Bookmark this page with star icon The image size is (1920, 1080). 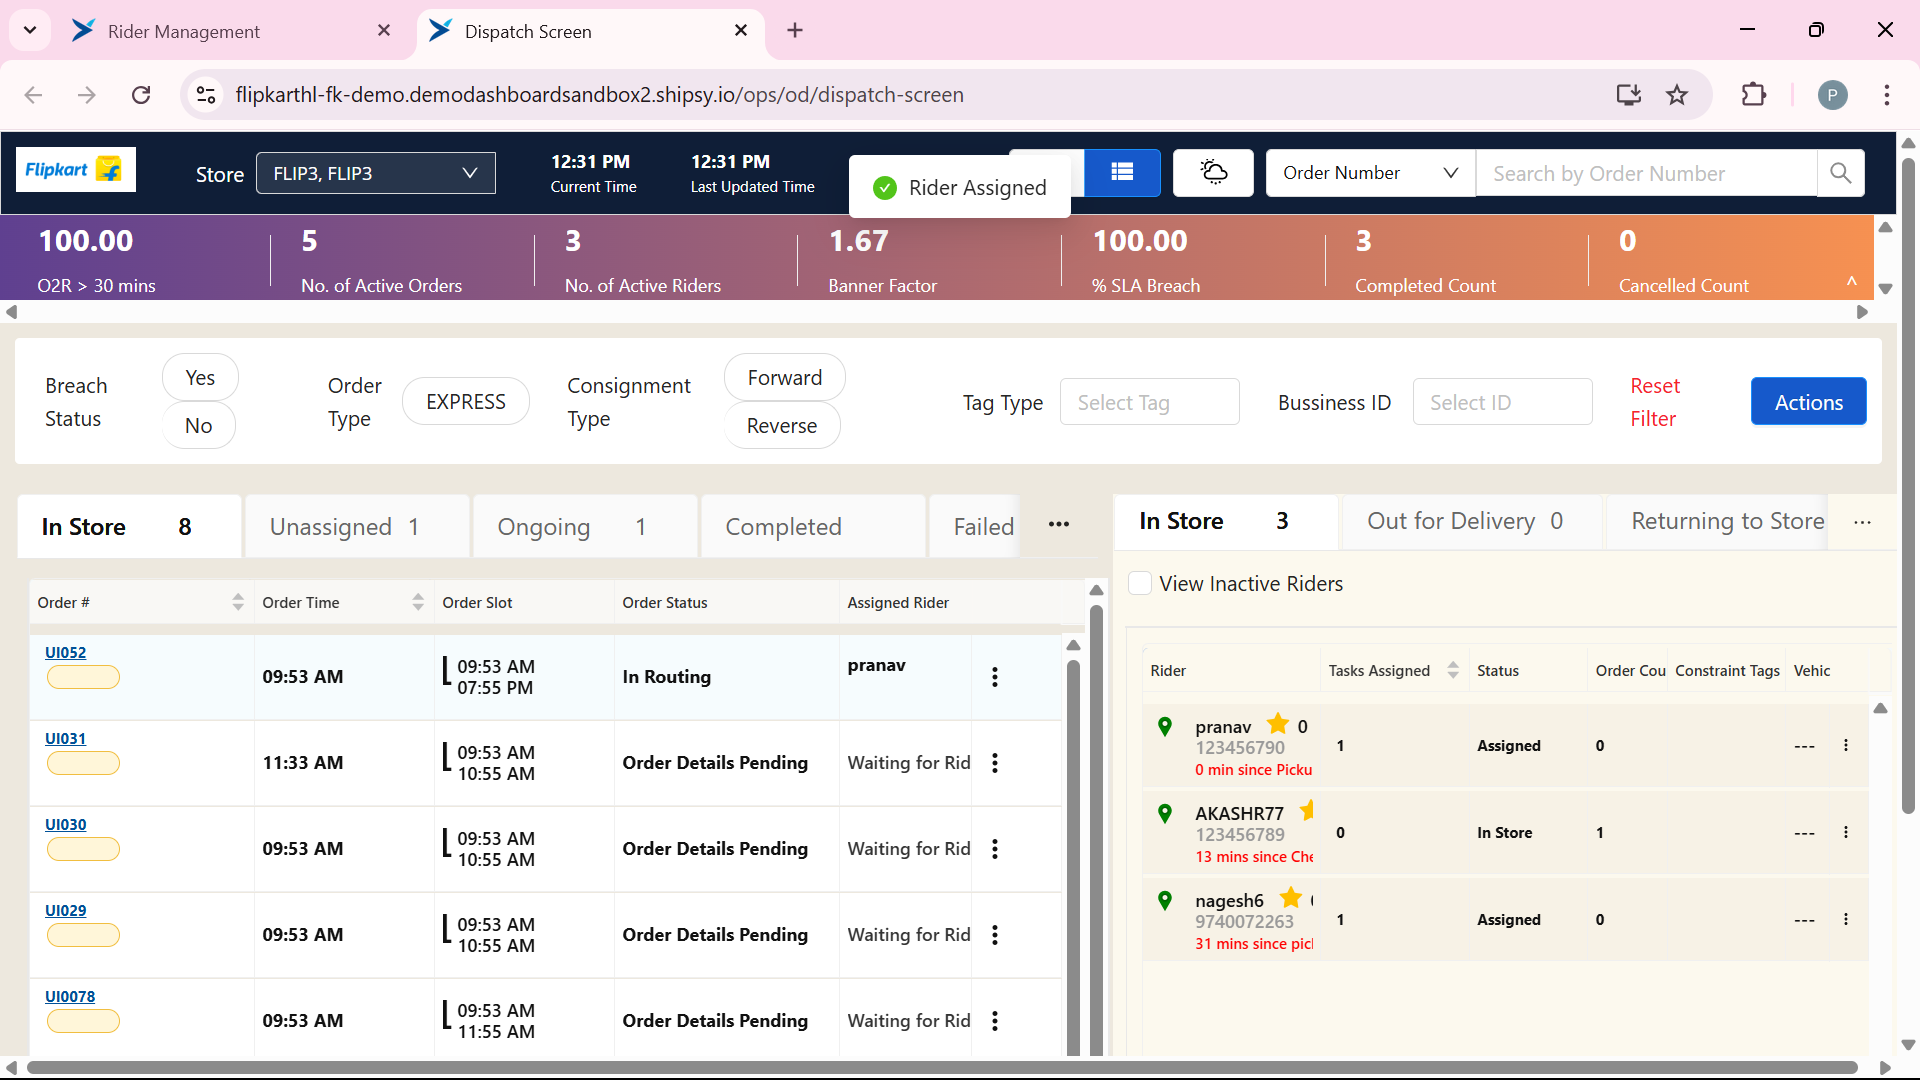click(1677, 95)
